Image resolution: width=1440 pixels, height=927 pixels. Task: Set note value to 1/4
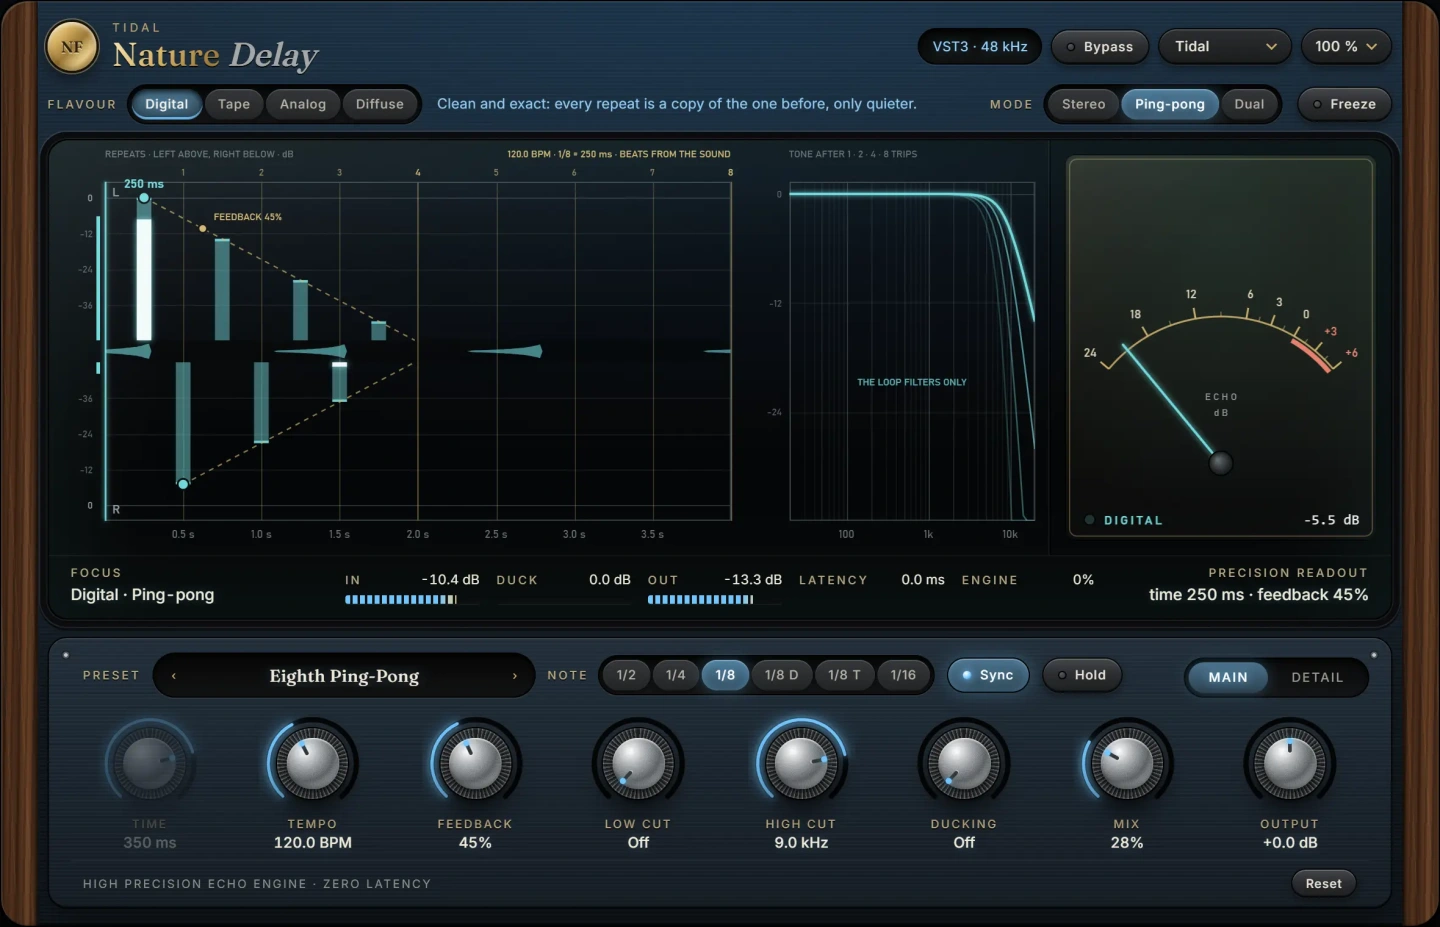[x=676, y=675]
